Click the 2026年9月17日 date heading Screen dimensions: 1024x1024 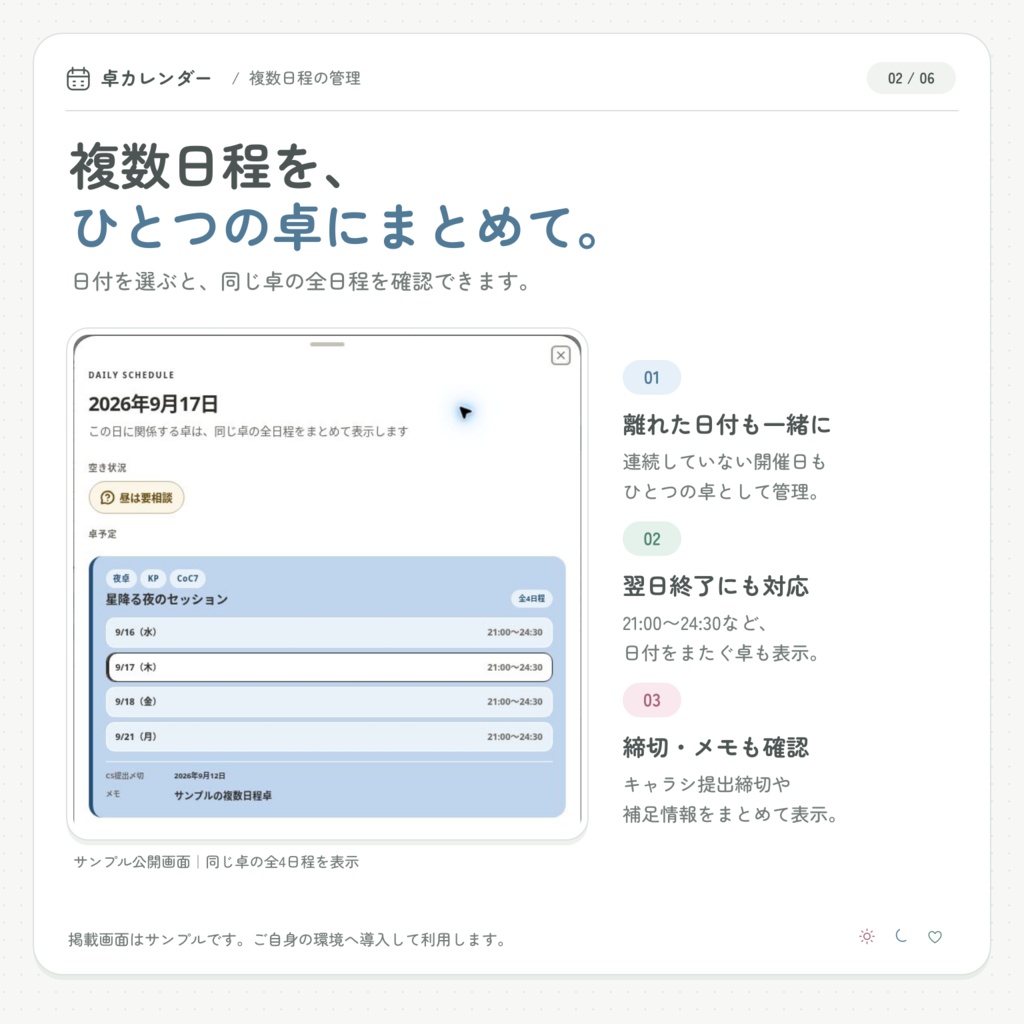tap(153, 404)
